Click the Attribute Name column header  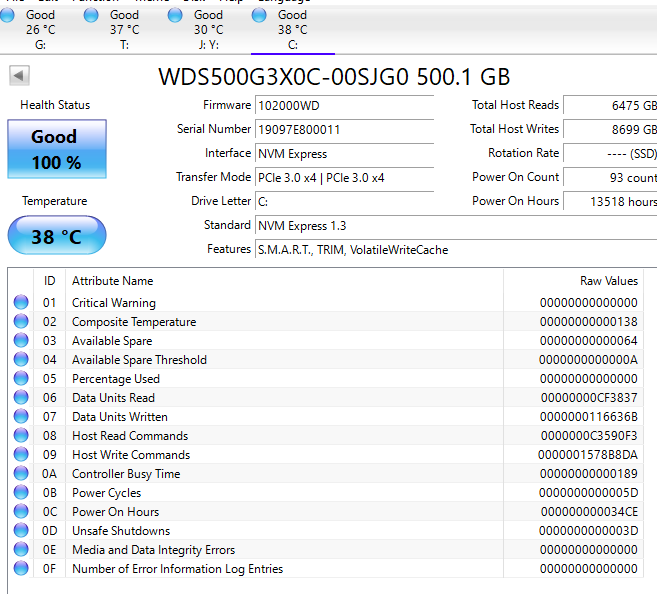(284, 281)
